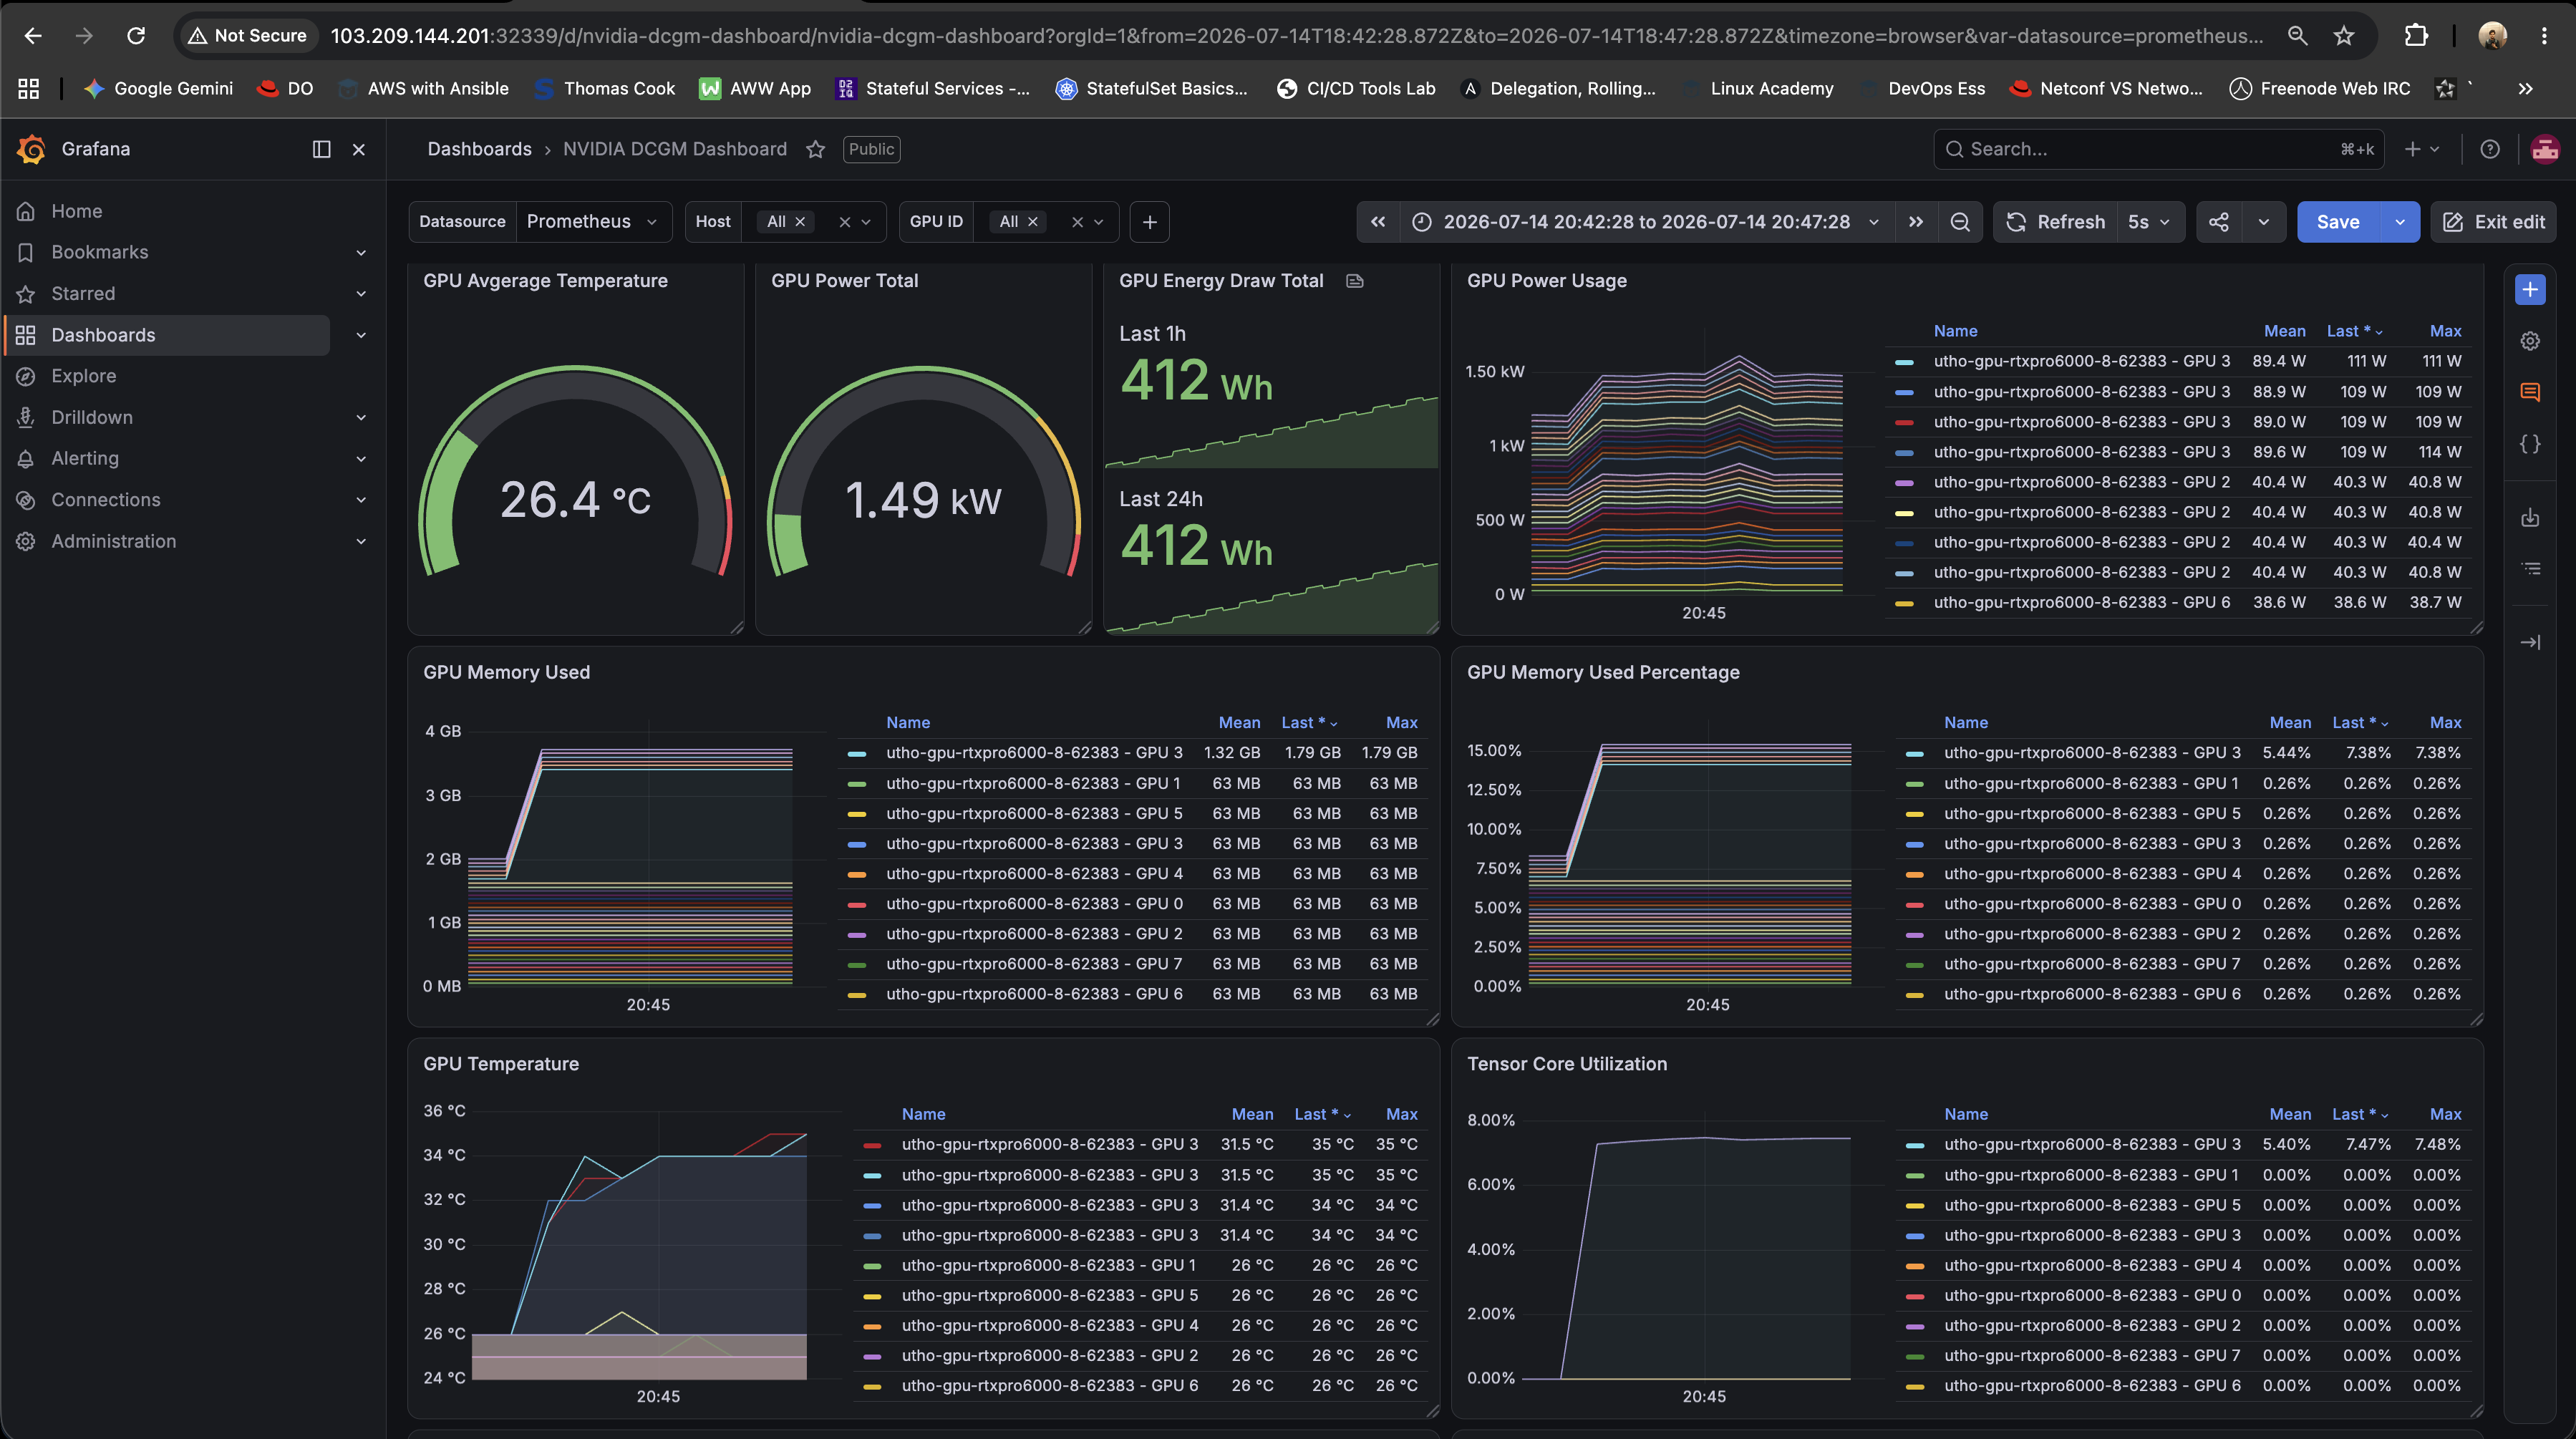Image resolution: width=2576 pixels, height=1439 pixels.
Task: Remove the All value from Host filter
Action: (x=800, y=222)
